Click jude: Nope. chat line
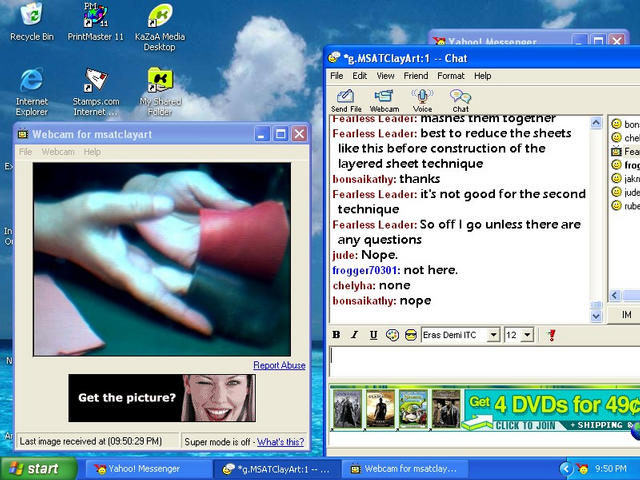The image size is (640, 480). pyautogui.click(x=365, y=255)
